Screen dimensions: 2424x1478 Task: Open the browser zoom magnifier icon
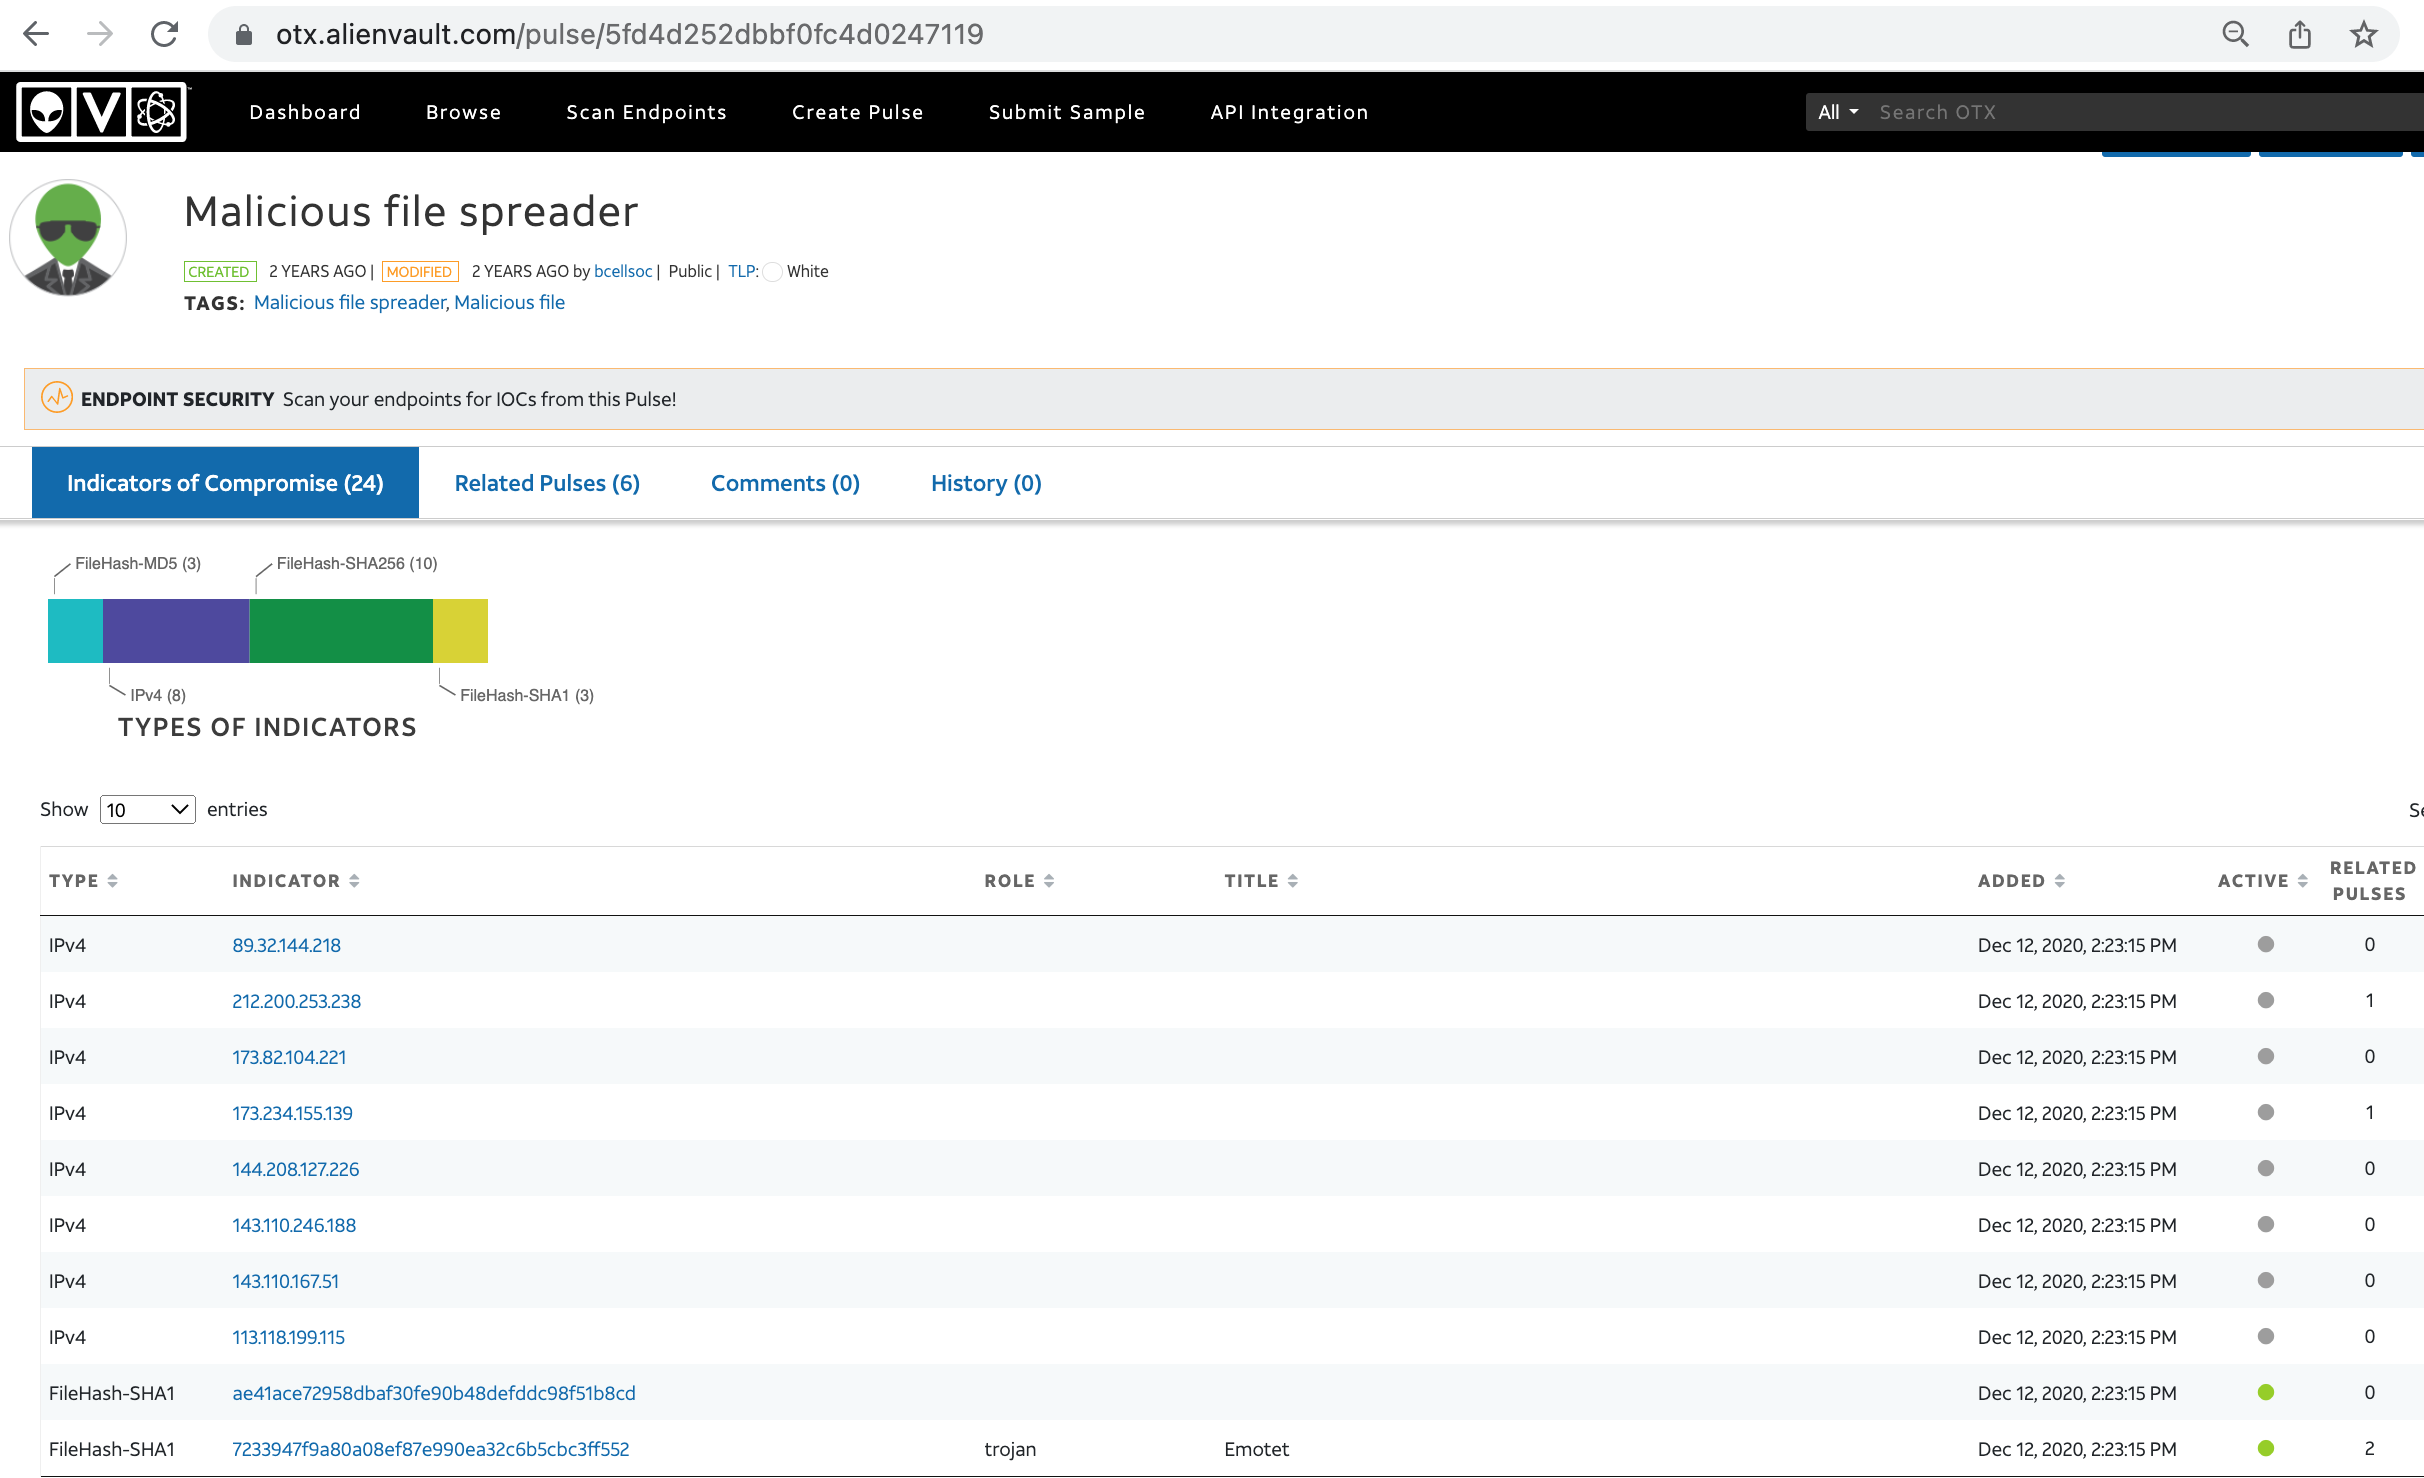(x=2235, y=34)
